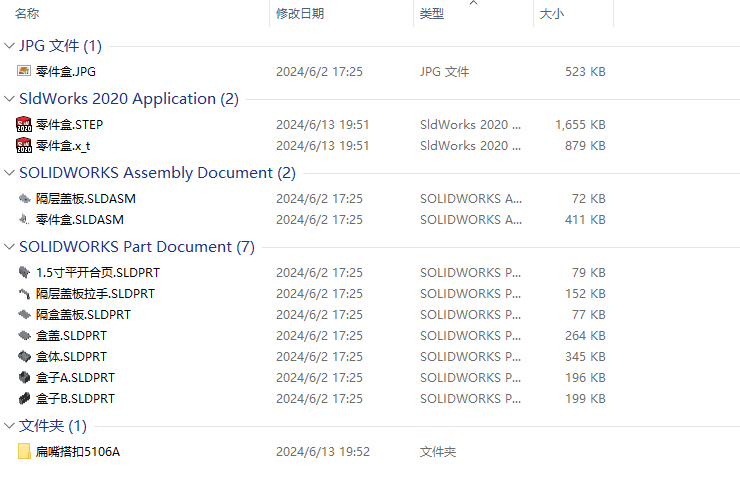The width and height of the screenshot is (740, 480).
Task: Select the SldWorks 2020 Application (2) heading
Action: [129, 99]
